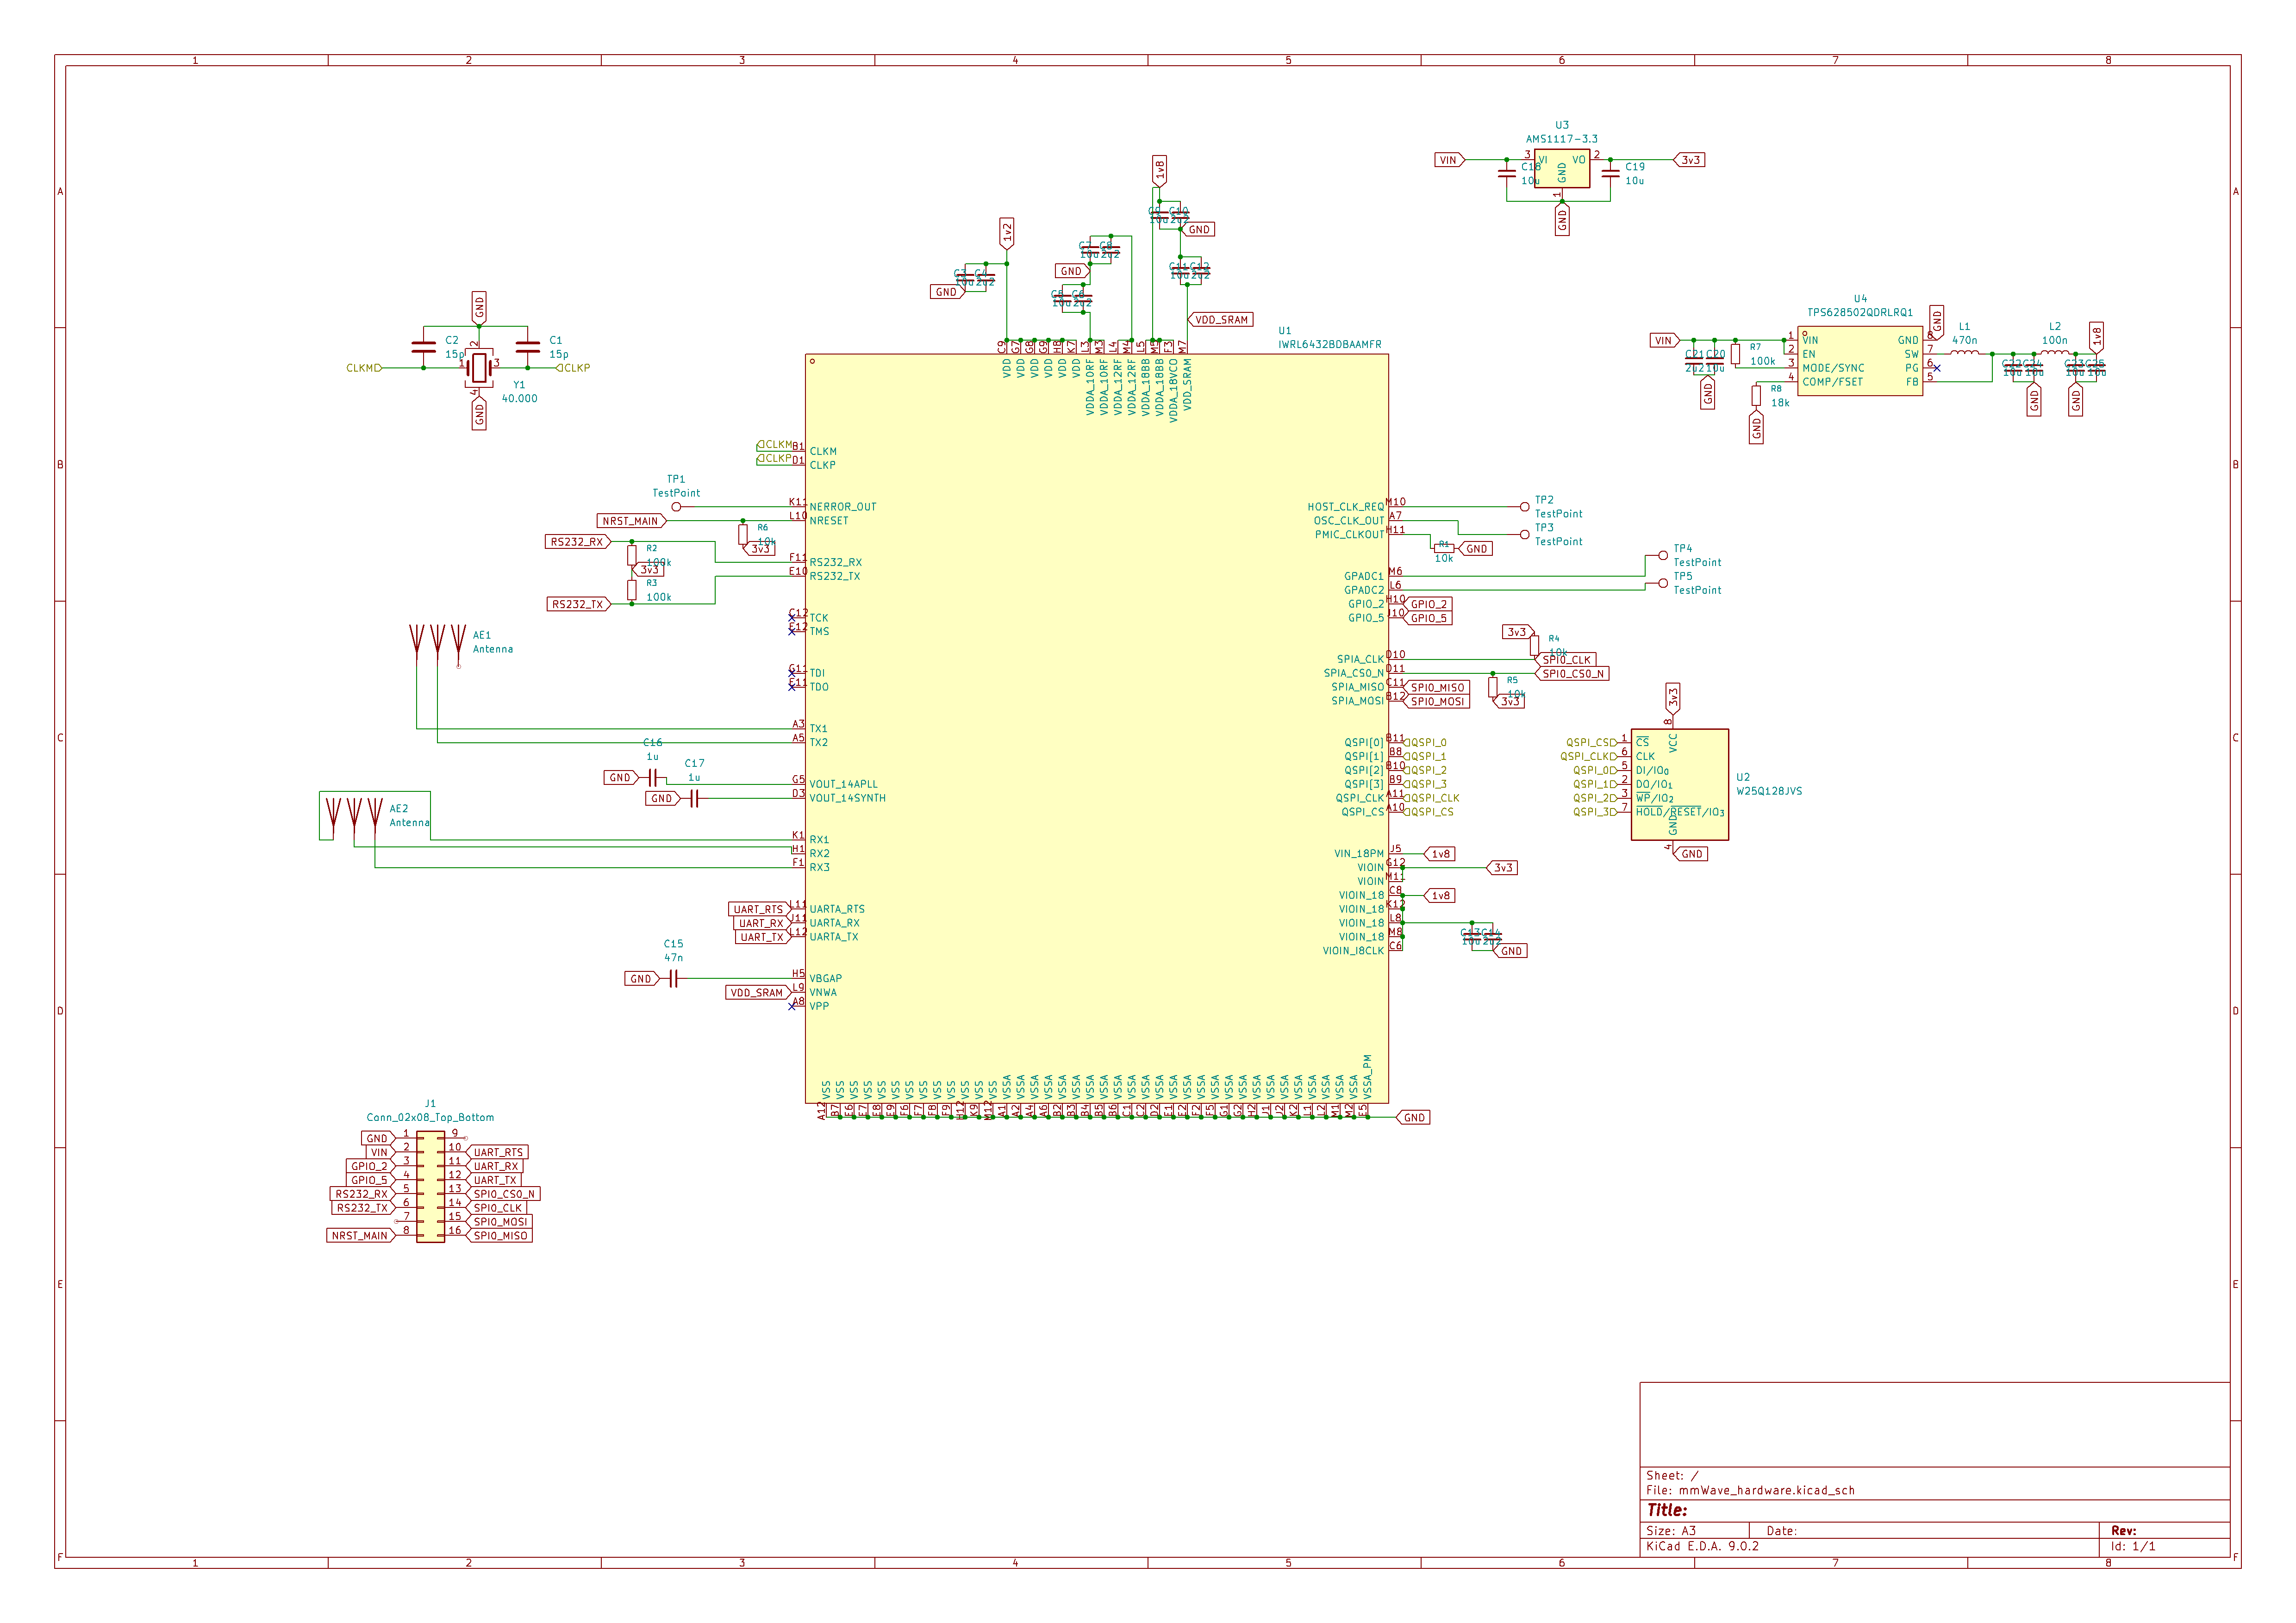2296x1623 pixels.
Task: Click the SPI0_MOSI label on connector J1
Action: (x=499, y=1222)
